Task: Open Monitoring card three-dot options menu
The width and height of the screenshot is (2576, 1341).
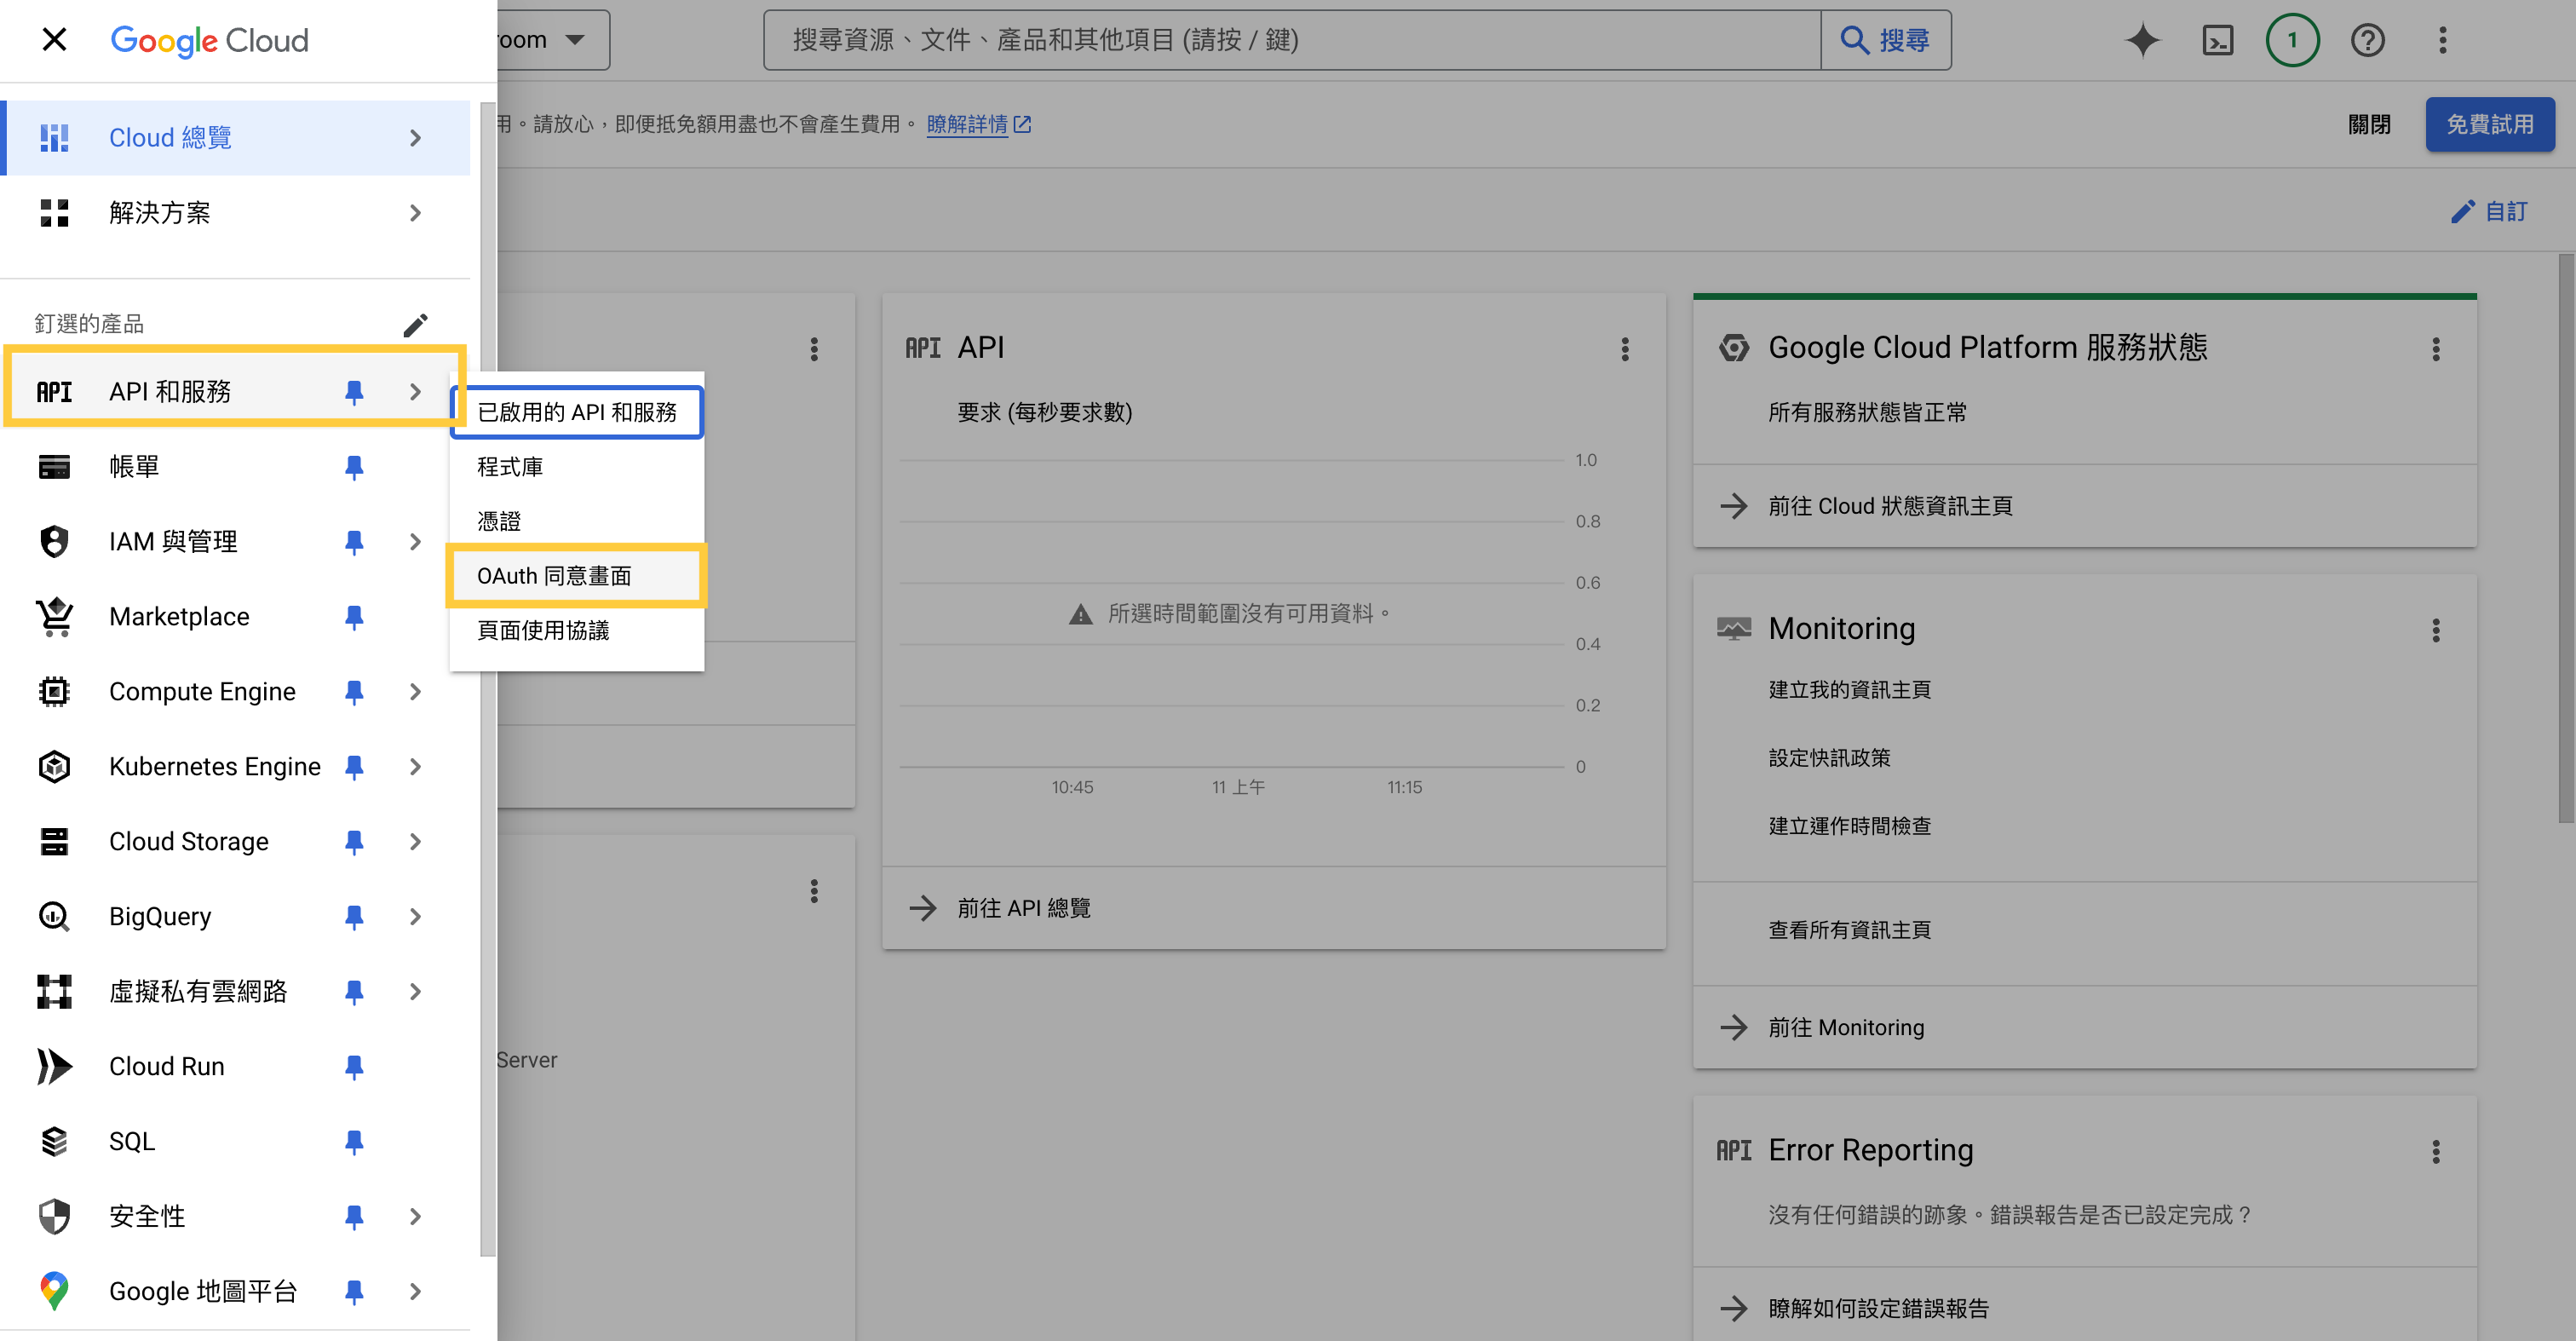Action: pos(2435,629)
